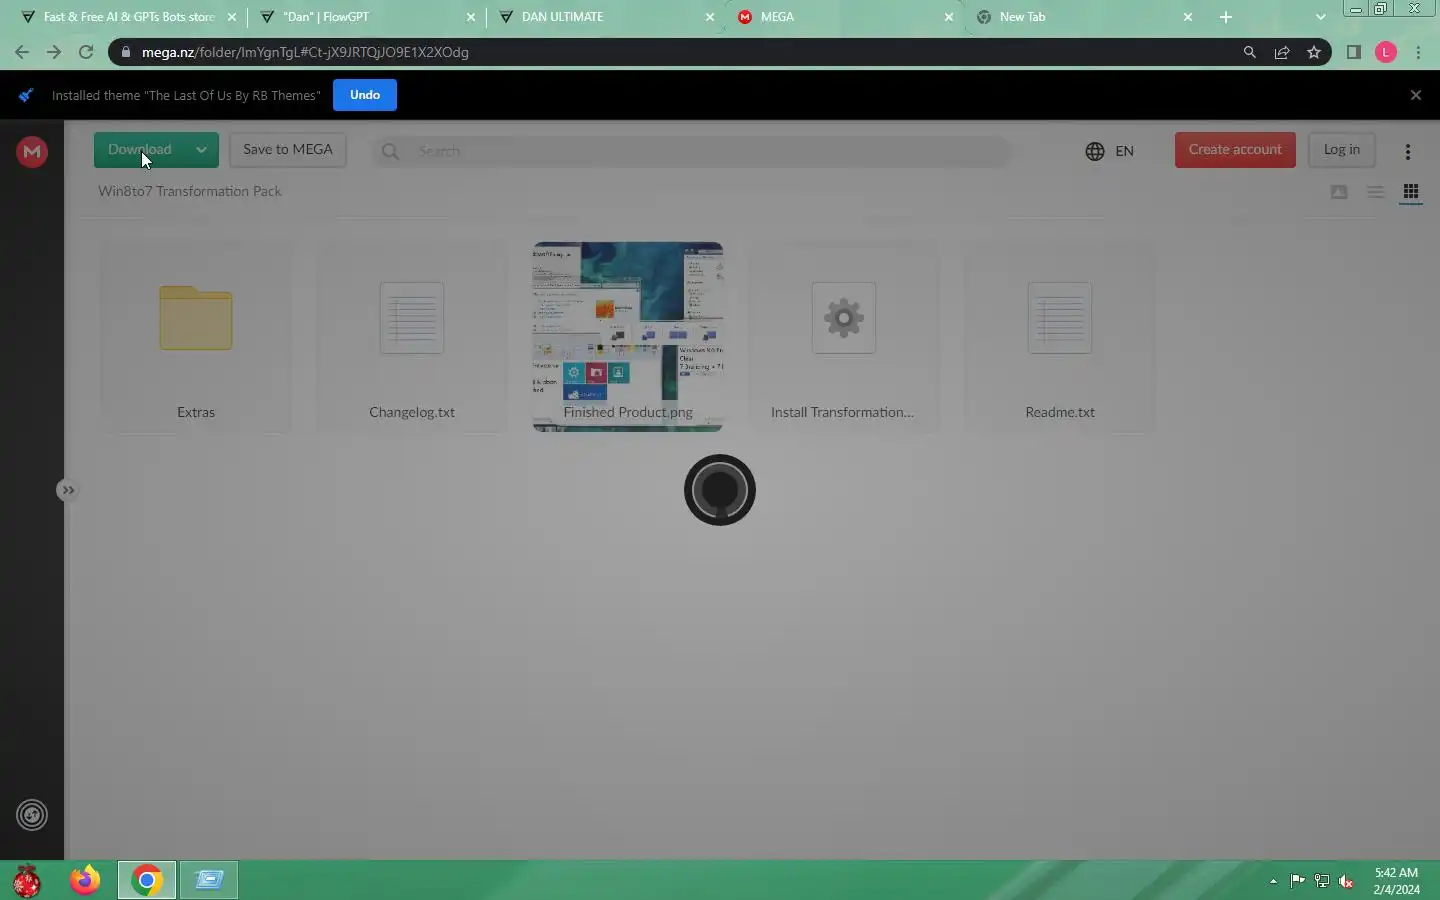The height and width of the screenshot is (900, 1440).
Task: Click the Win8to7 Transformation Pack breadcrumb
Action: pyautogui.click(x=190, y=191)
